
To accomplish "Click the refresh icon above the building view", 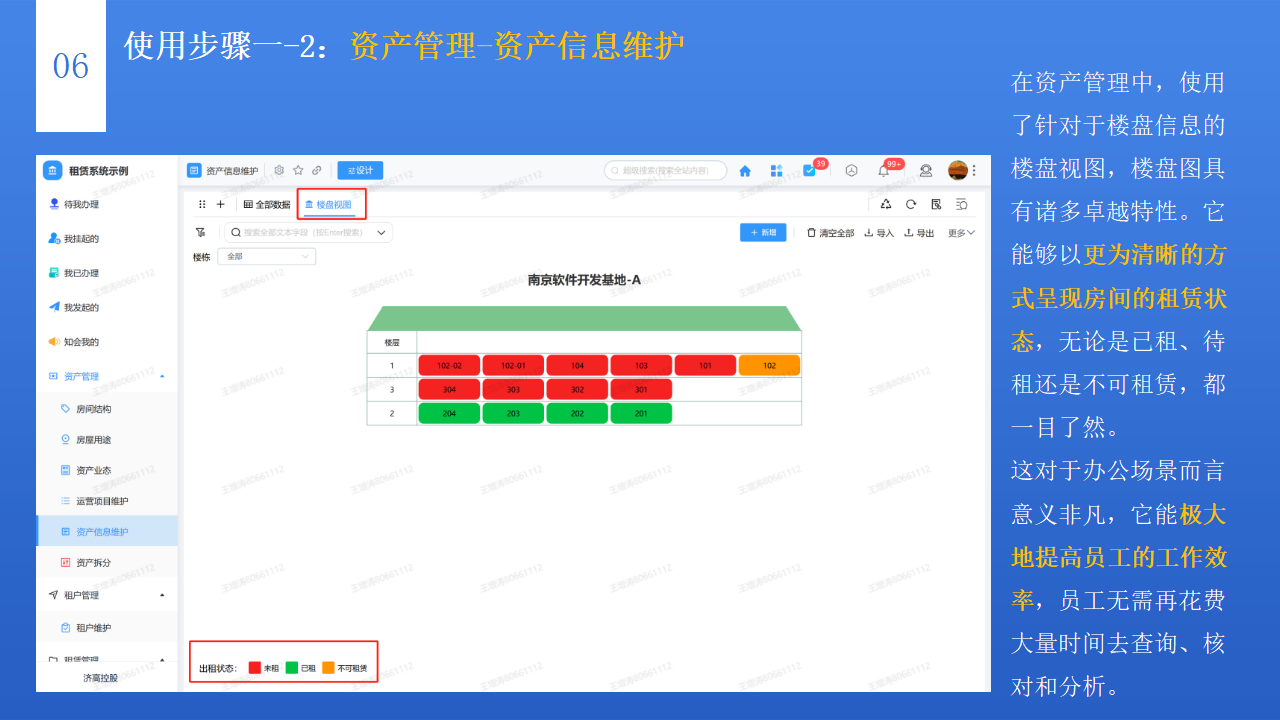I will tap(911, 203).
